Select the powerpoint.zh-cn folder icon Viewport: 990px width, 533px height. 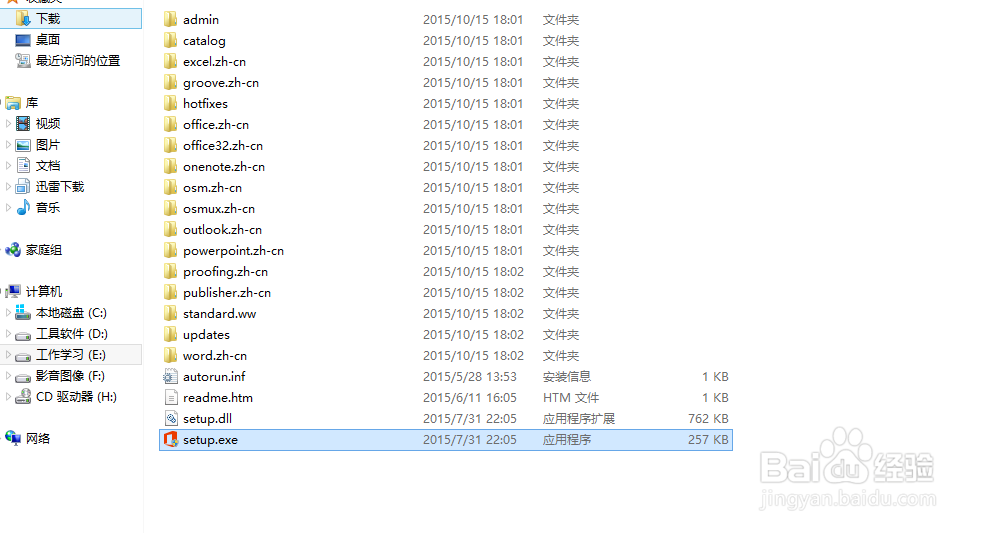(x=170, y=251)
